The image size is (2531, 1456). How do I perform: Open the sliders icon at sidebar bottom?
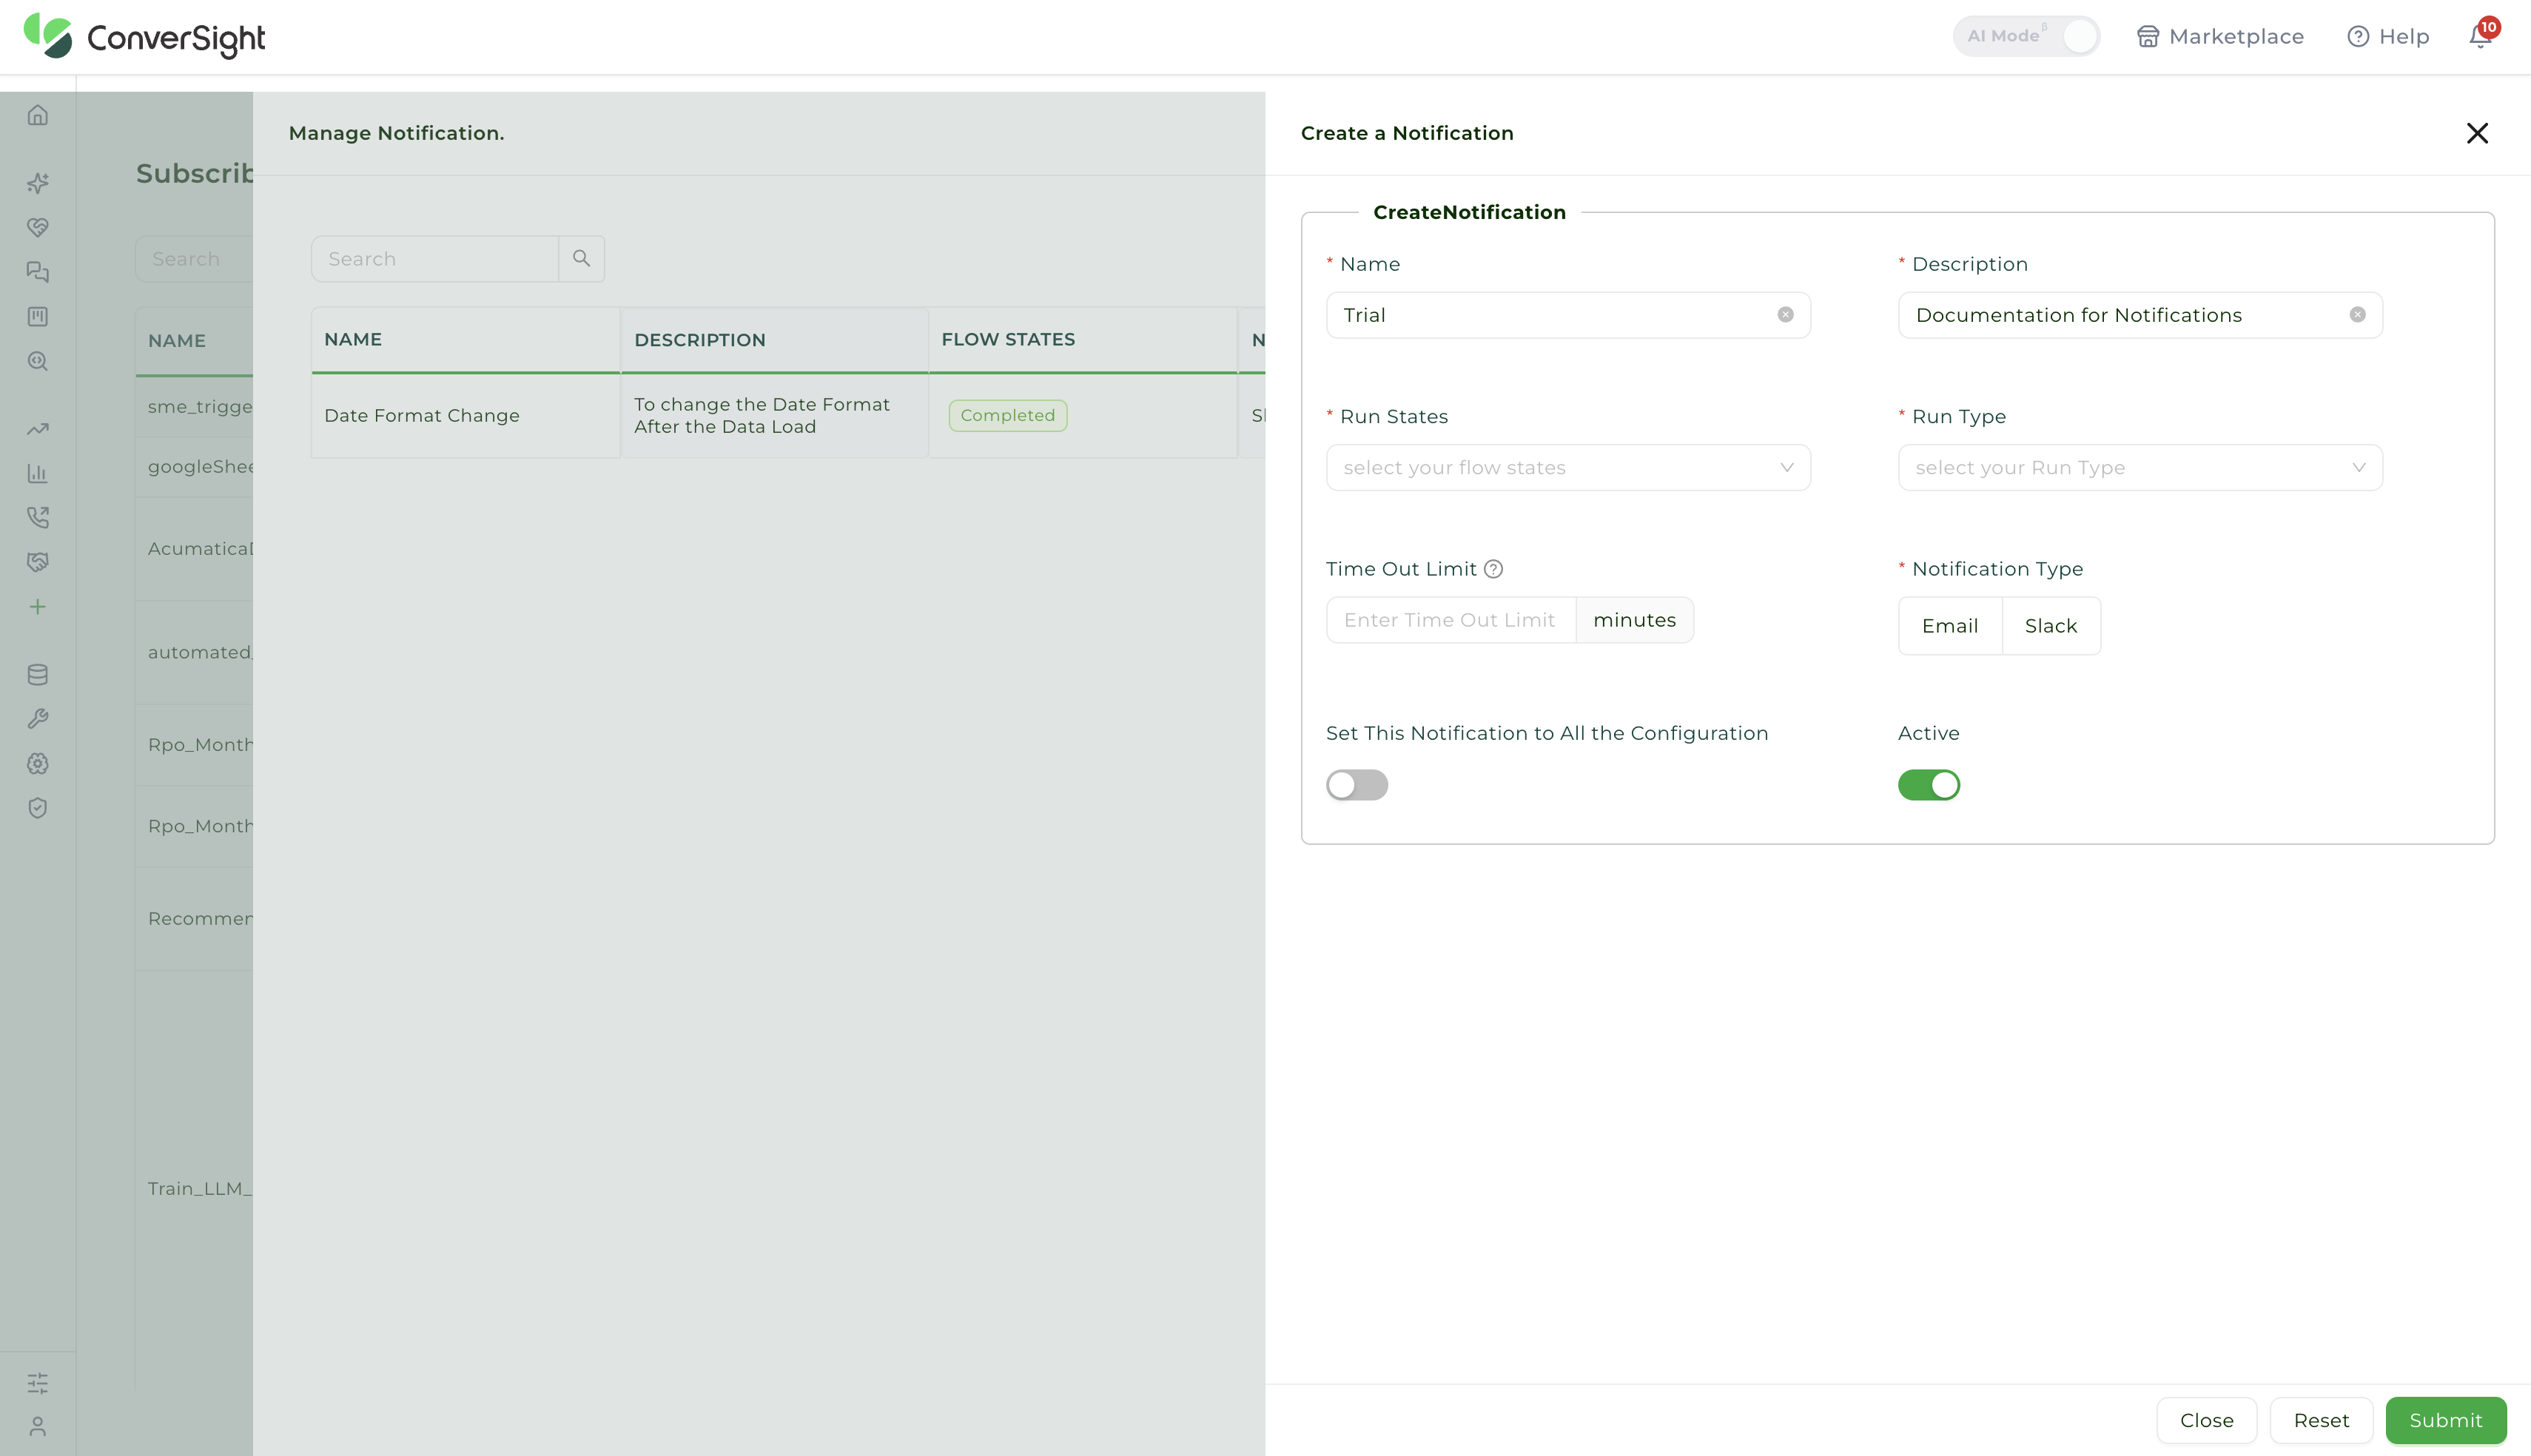tap(38, 1383)
